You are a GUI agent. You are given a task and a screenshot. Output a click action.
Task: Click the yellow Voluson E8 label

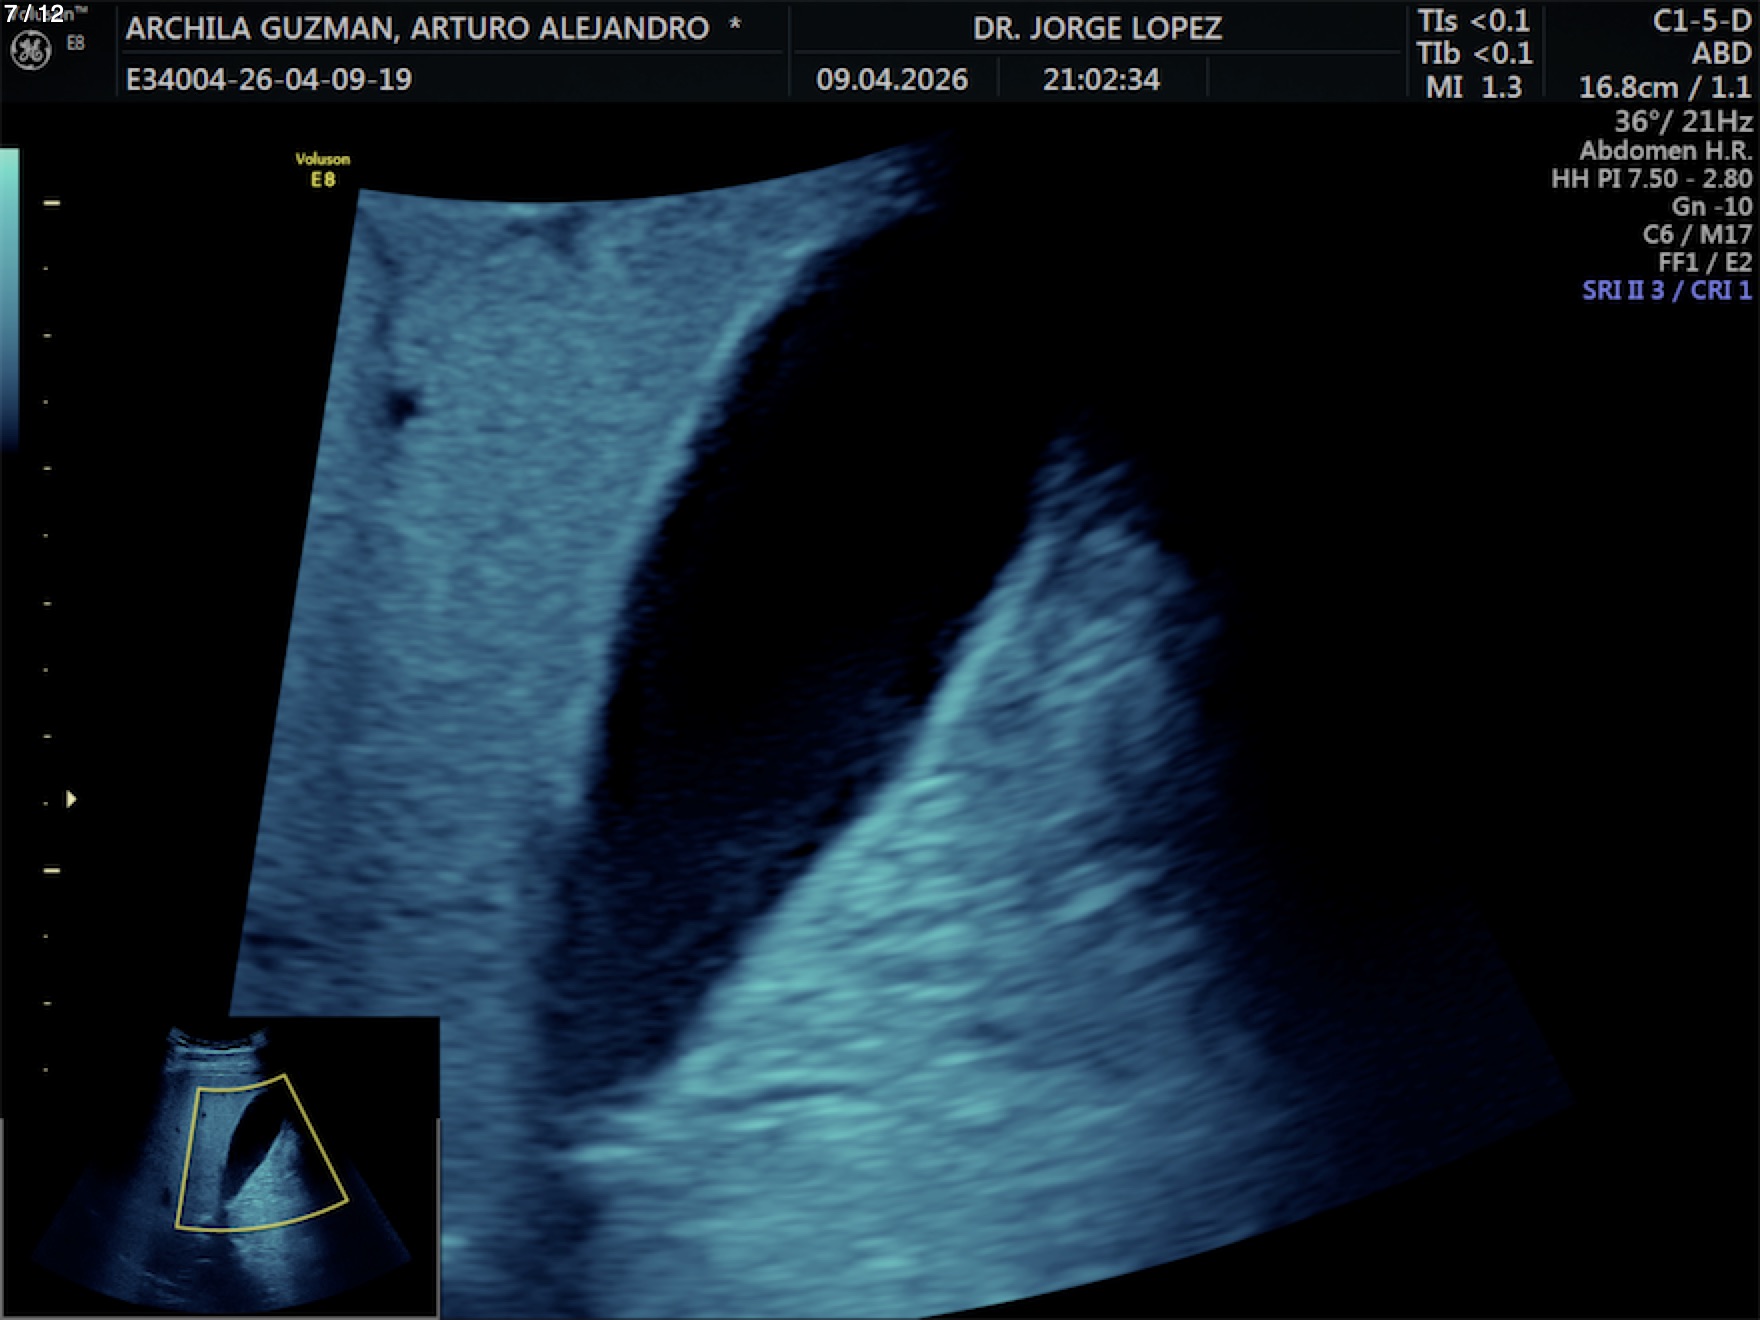click(x=322, y=170)
